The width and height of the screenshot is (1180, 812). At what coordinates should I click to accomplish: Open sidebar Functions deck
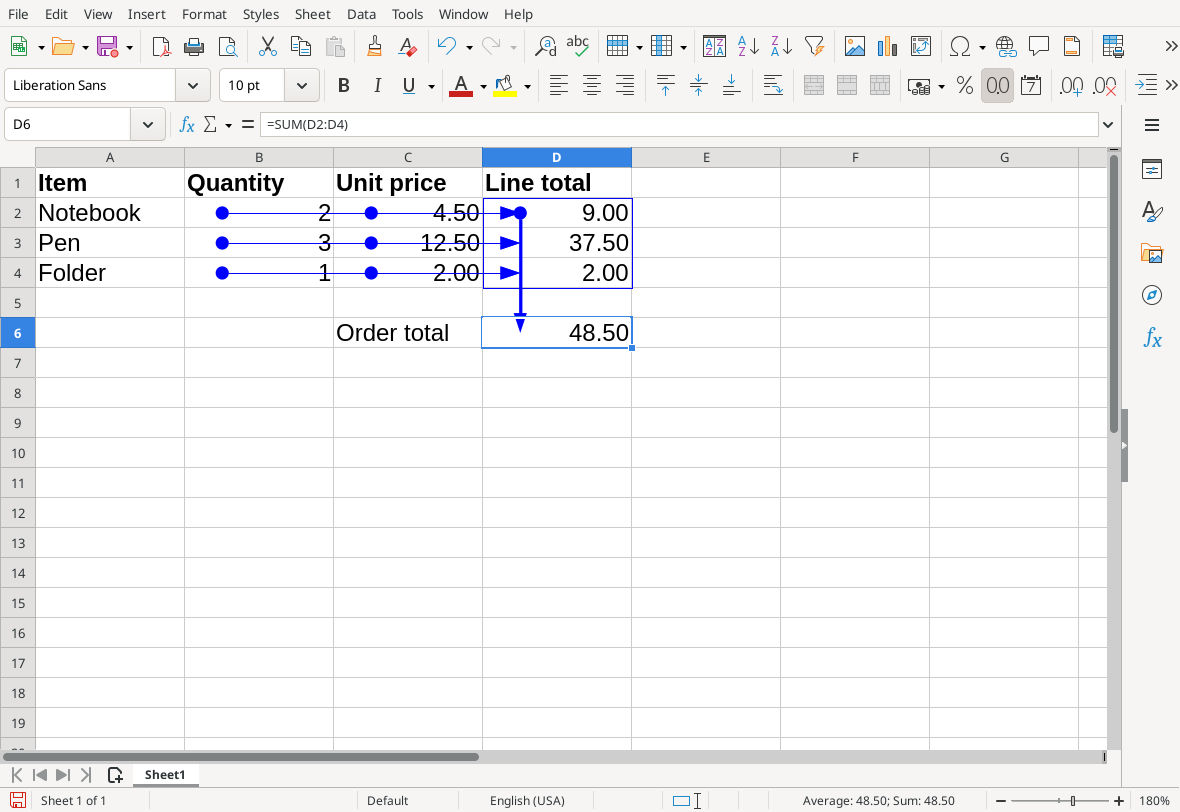click(x=1151, y=337)
